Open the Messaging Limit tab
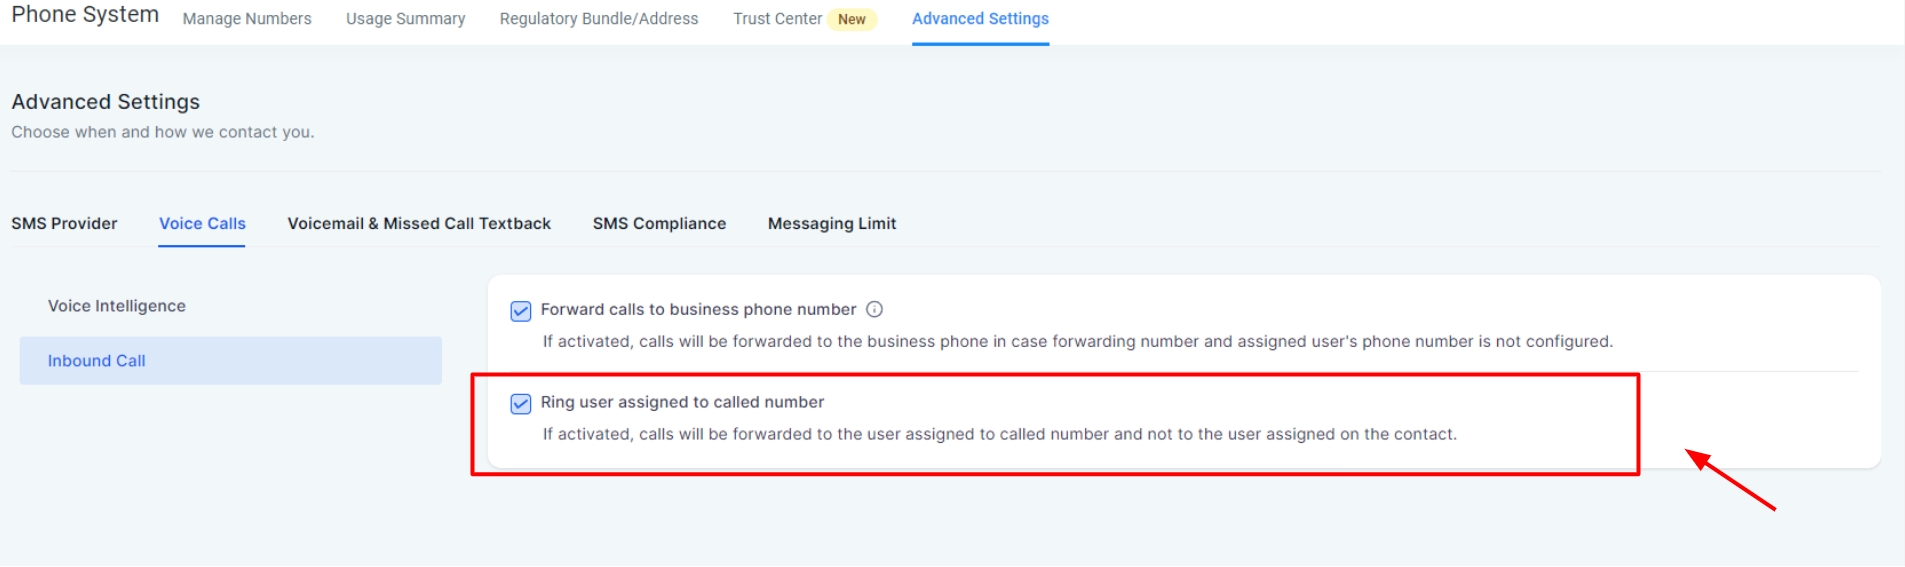The height and width of the screenshot is (567, 1905). pos(832,224)
